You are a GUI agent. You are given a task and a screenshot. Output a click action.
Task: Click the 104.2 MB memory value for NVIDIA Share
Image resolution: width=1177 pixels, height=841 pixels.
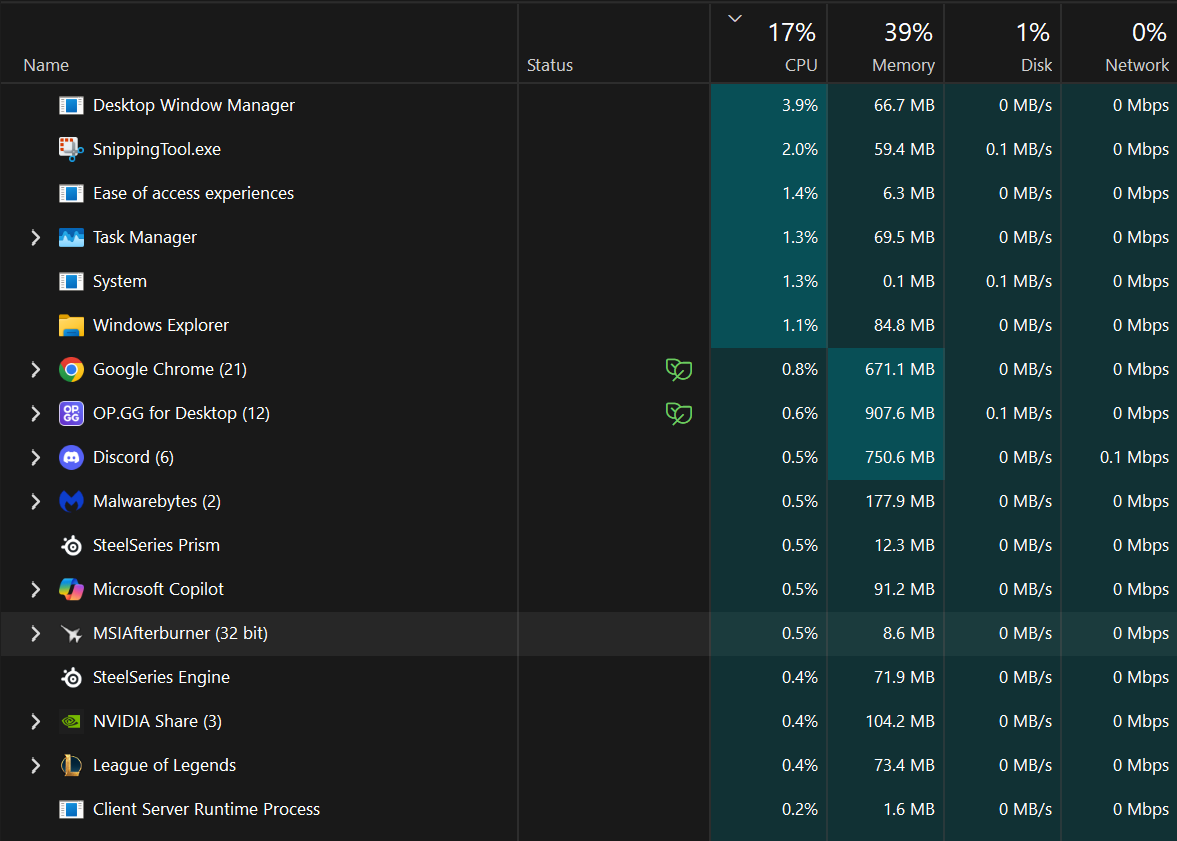coord(900,722)
